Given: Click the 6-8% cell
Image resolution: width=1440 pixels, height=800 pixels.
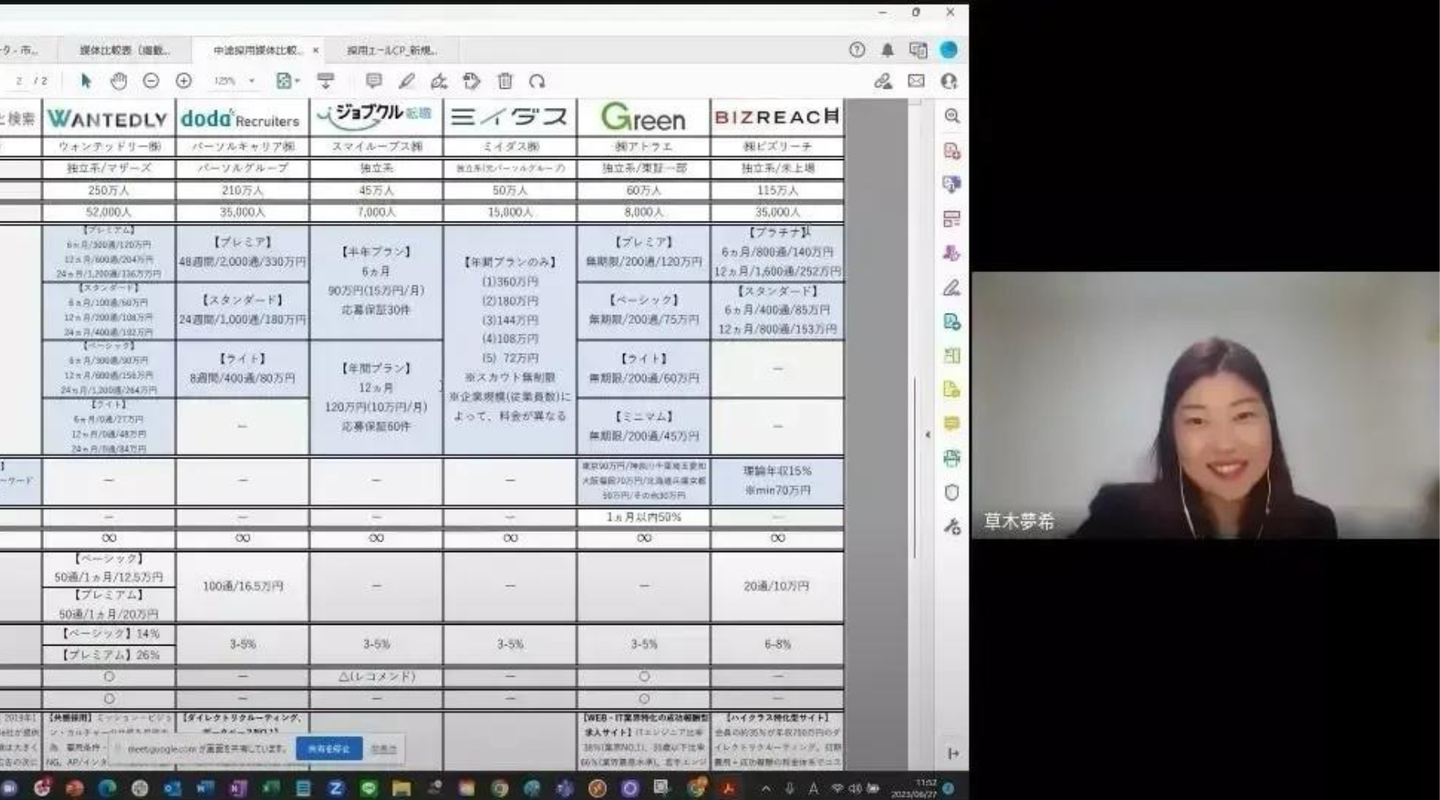Looking at the screenshot, I should 777,645.
